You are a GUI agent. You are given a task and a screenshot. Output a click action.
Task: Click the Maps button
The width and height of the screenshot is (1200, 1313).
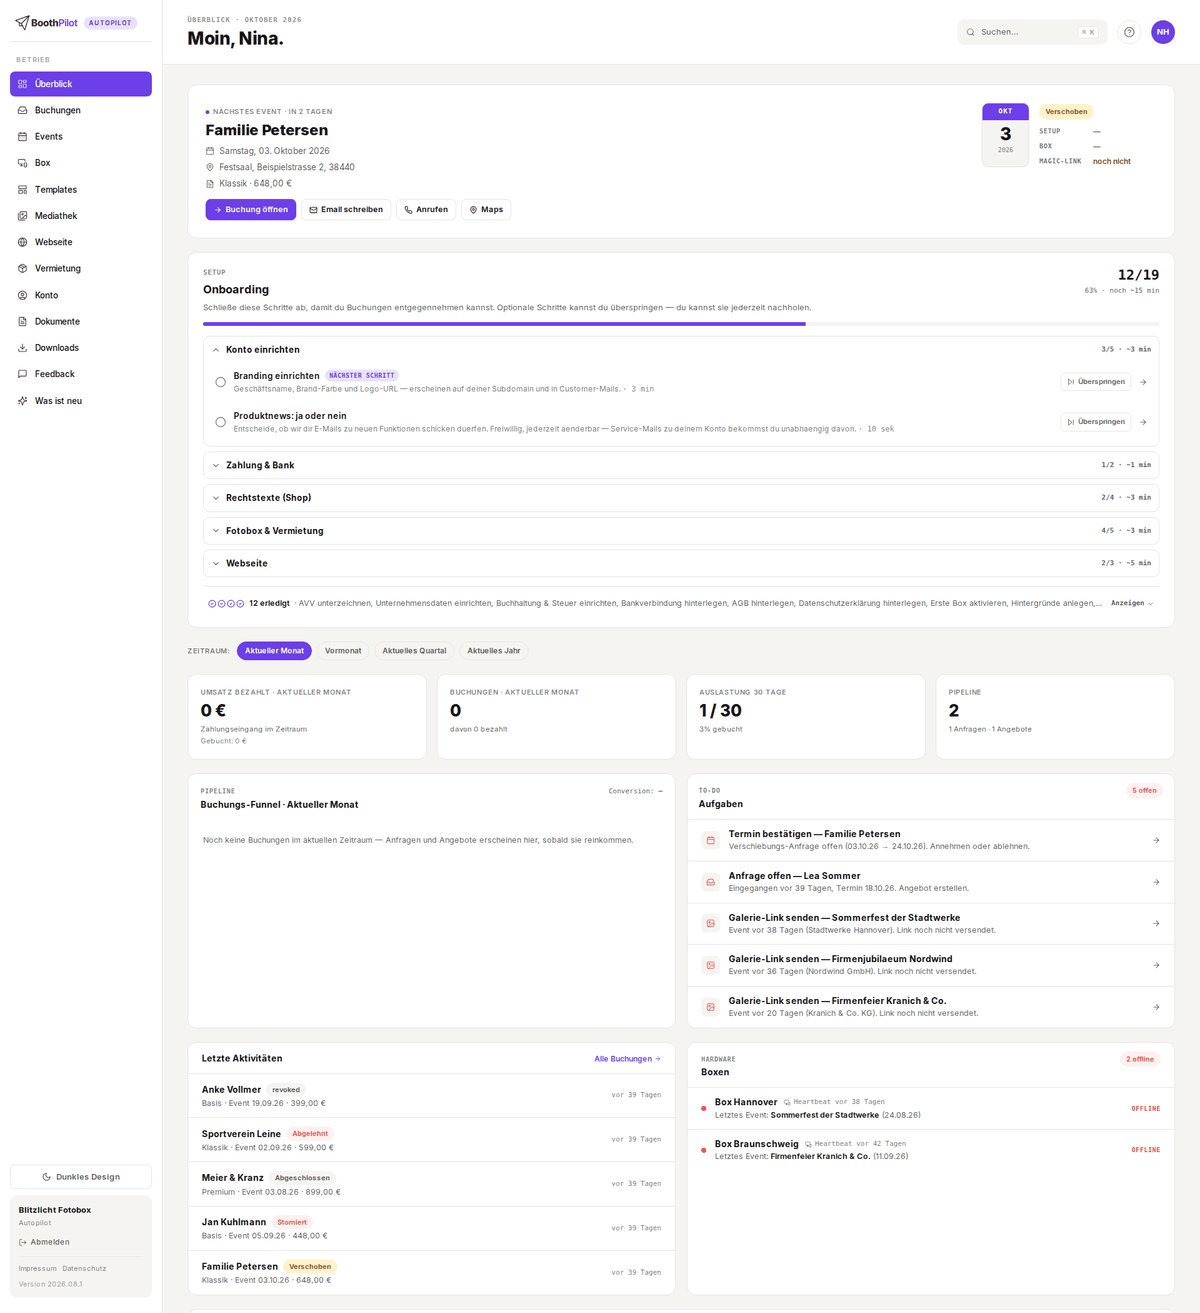tap(486, 210)
